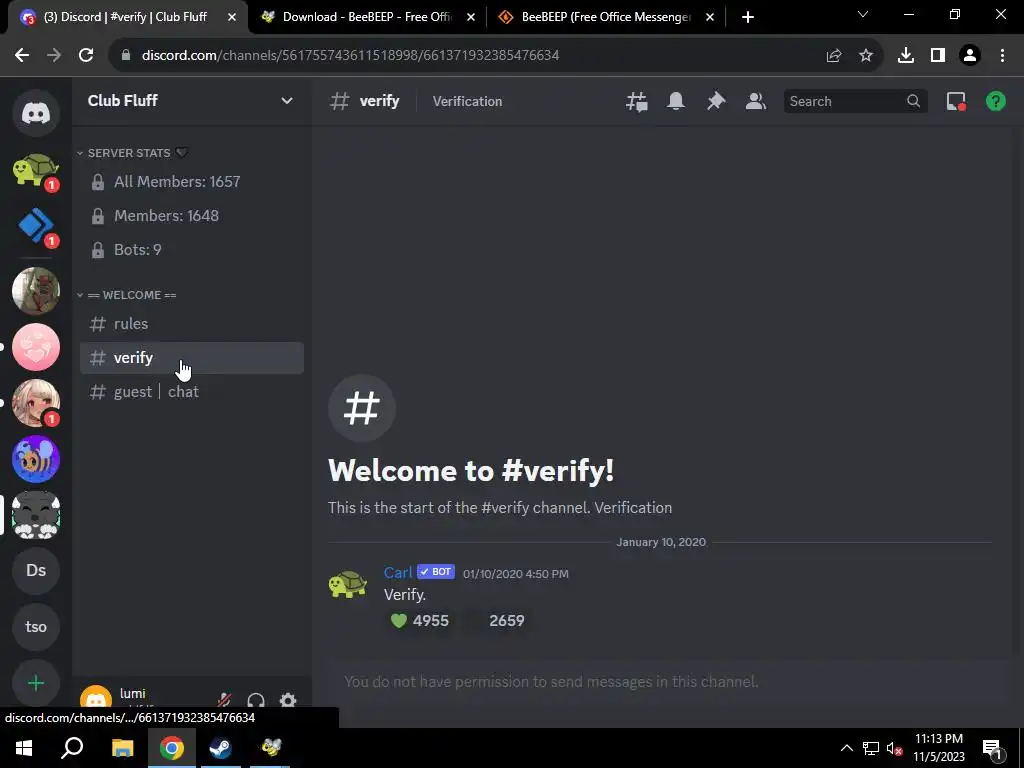
Task: Open Discord help question mark icon
Action: [995, 101]
